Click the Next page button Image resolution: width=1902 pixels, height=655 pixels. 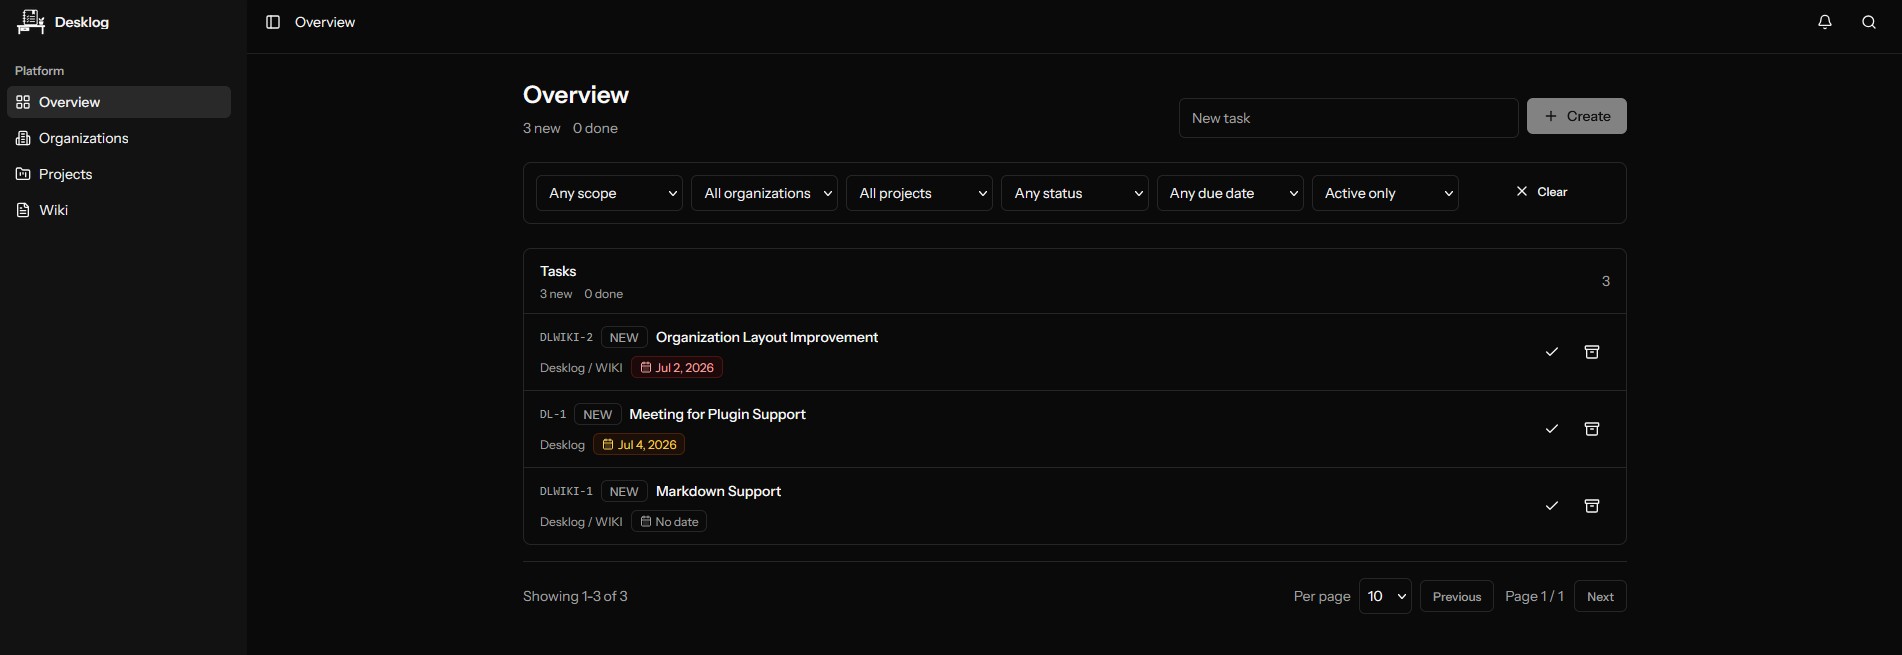point(1600,597)
